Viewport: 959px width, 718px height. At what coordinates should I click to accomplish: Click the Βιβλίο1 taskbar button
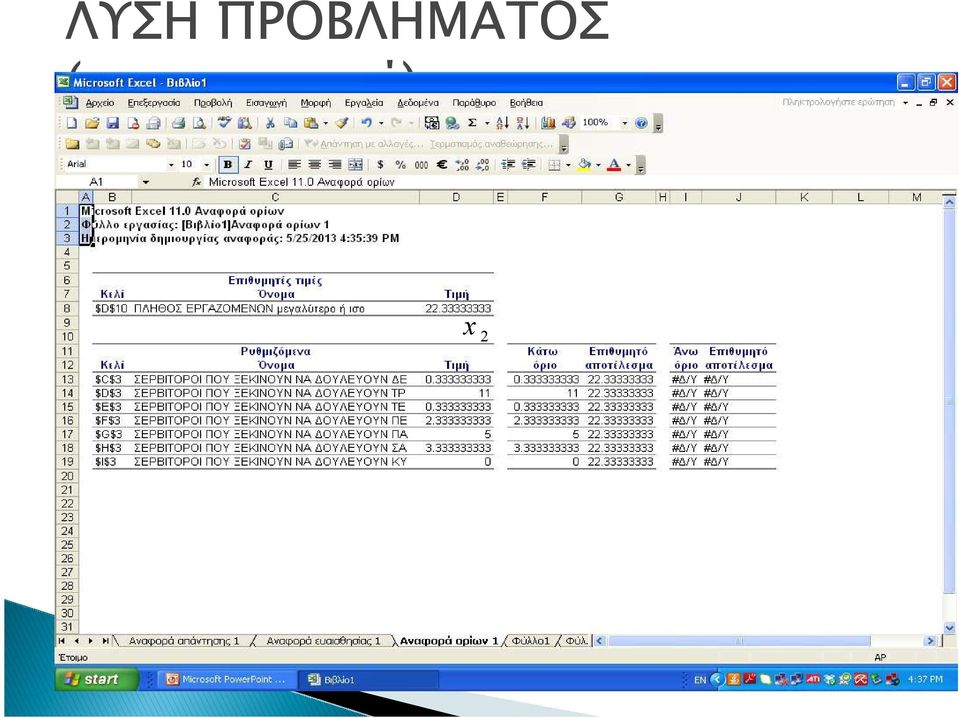(x=369, y=679)
